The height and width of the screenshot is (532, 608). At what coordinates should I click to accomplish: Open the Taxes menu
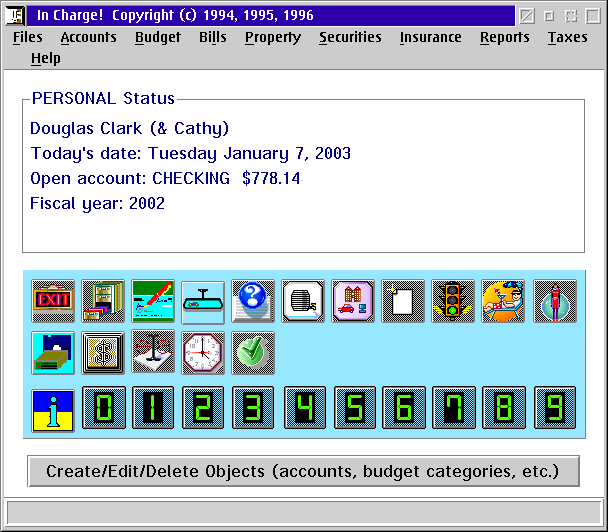pos(568,37)
